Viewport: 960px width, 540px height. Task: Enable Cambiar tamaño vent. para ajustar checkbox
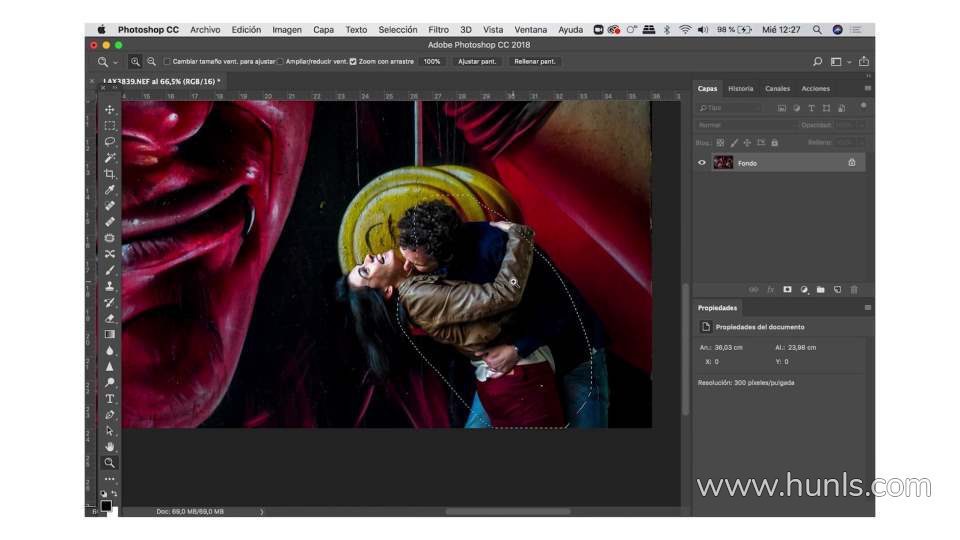pos(167,62)
